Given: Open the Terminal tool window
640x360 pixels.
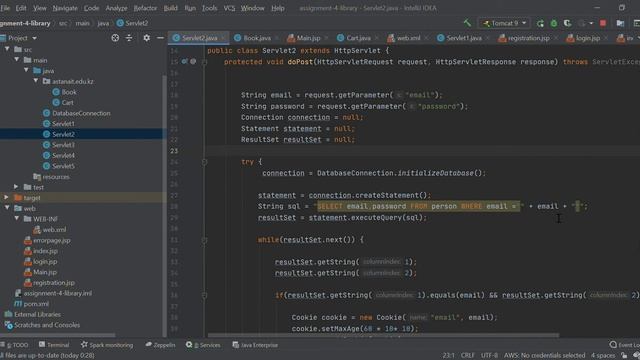Looking at the screenshot, I should click(x=54, y=345).
